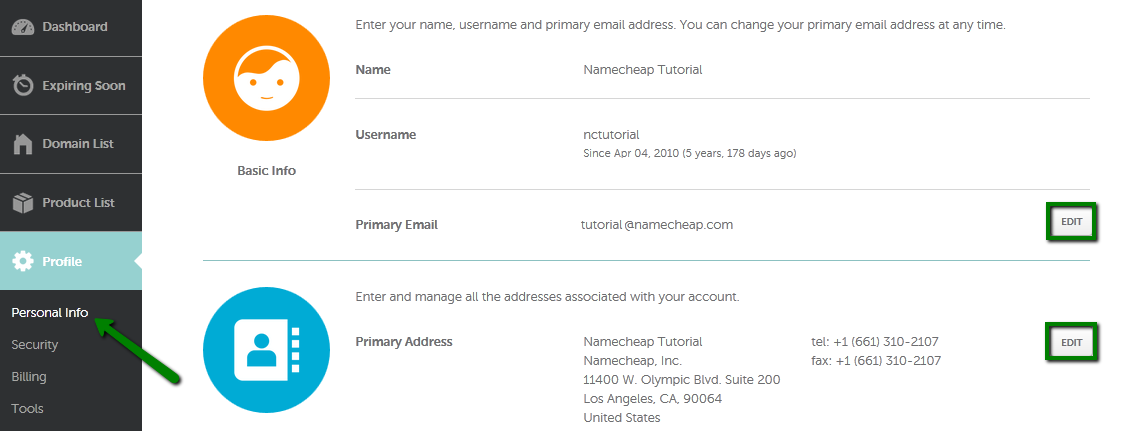This screenshot has height=431, width=1132.
Task: Click the tutorial@namecheap.com email text
Action: [x=657, y=225]
